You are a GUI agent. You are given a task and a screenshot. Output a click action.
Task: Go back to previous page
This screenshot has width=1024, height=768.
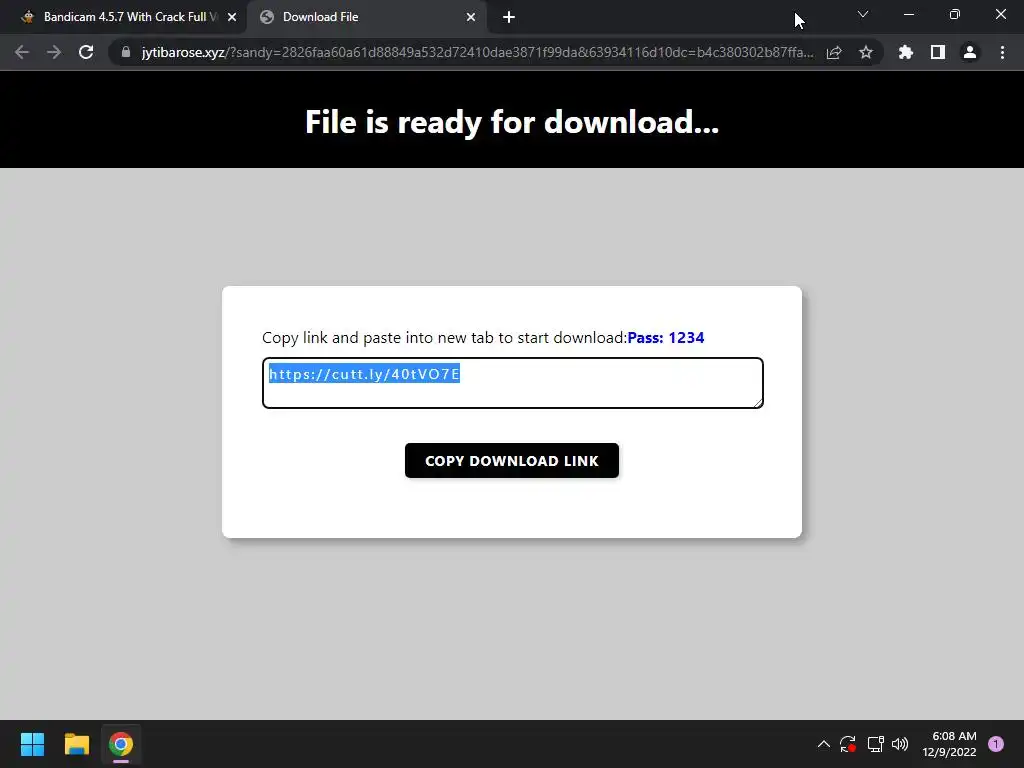click(22, 52)
